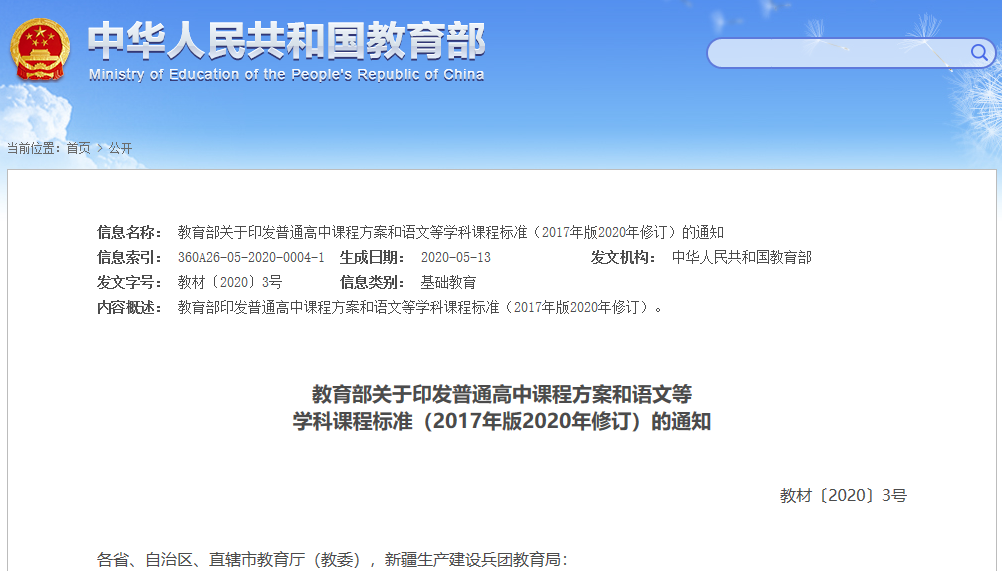
Task: Select the date 2020-05-13
Action: coord(456,257)
